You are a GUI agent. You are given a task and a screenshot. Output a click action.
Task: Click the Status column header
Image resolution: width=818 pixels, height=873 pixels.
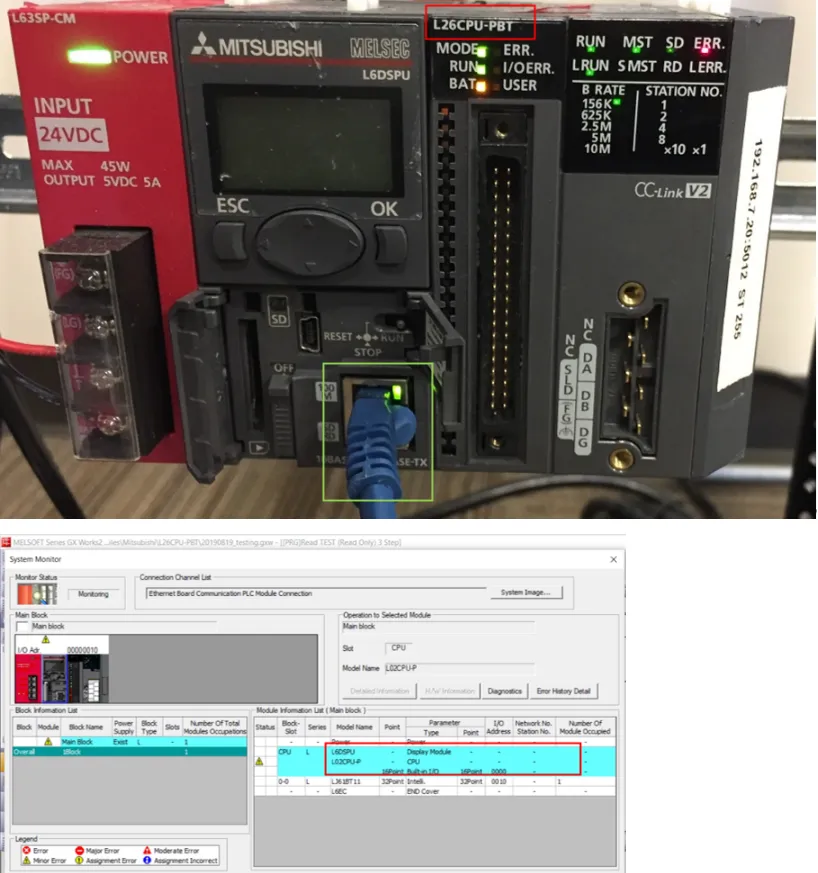pos(265,727)
